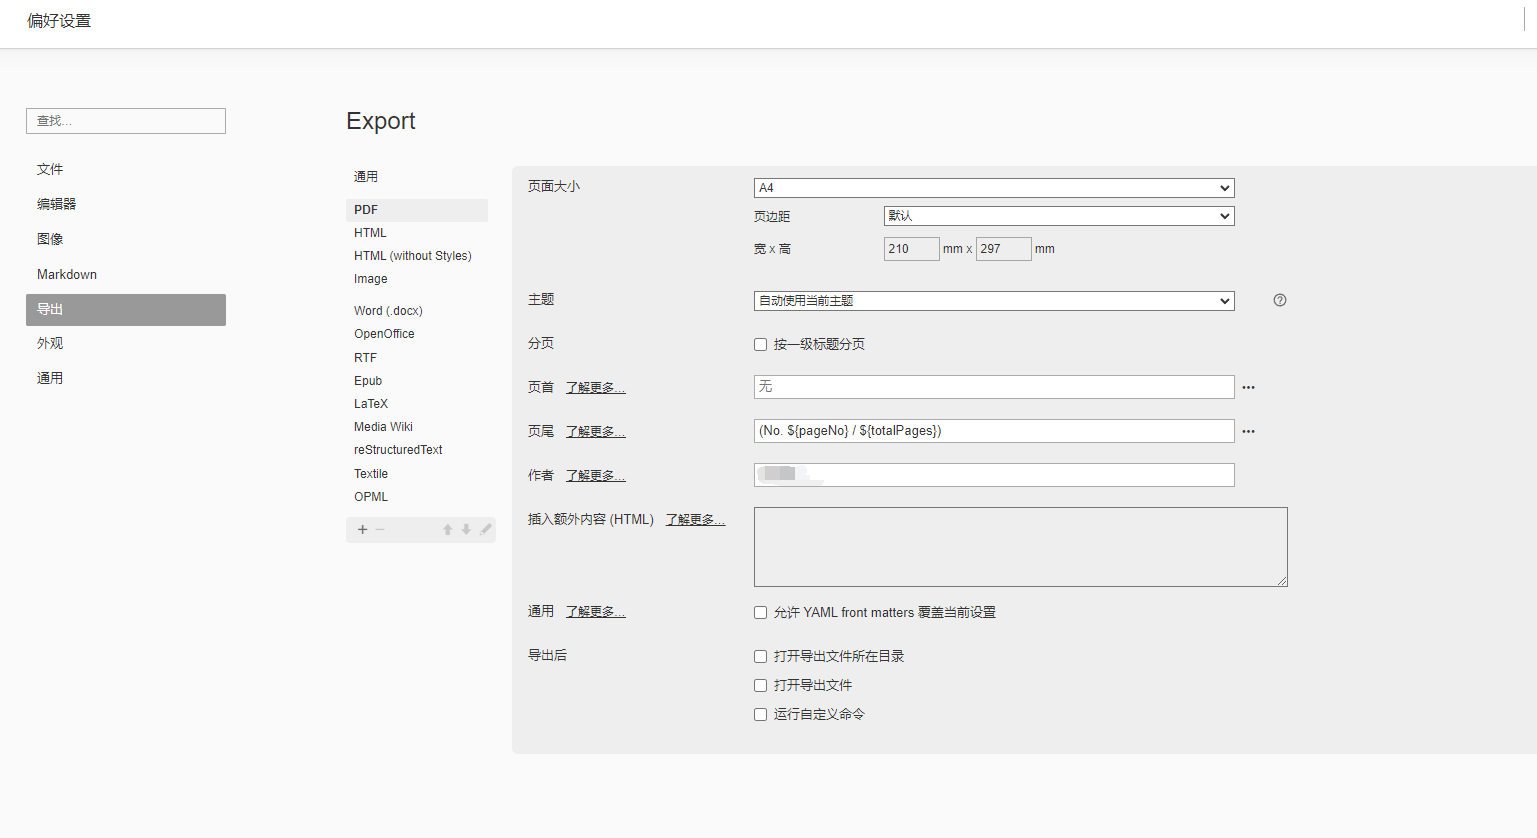Viewport: 1537px width, 838px height.
Task: Open the ellipsis menu for the 页尾 field
Action: pyautogui.click(x=1248, y=431)
